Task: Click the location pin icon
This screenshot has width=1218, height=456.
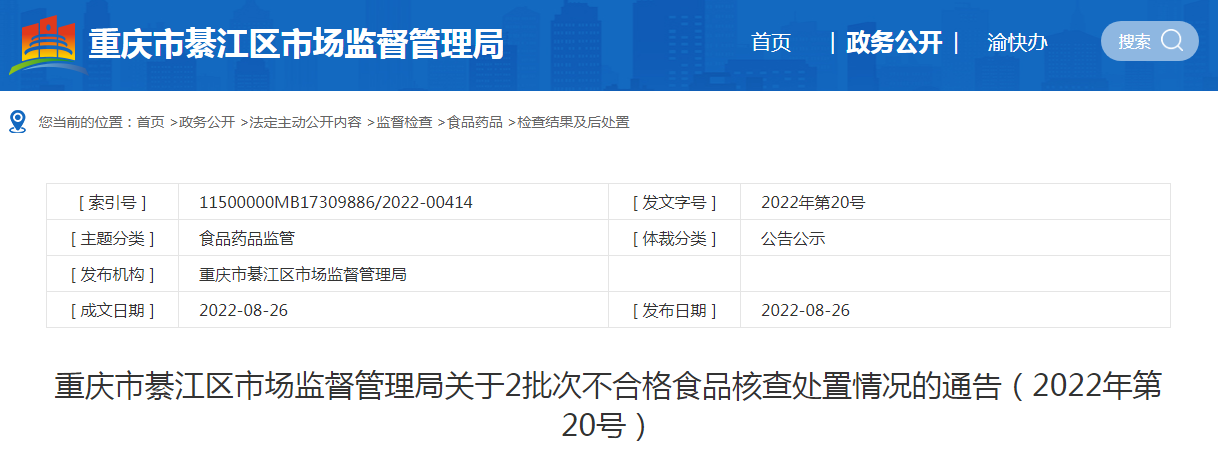Action: click(x=17, y=122)
